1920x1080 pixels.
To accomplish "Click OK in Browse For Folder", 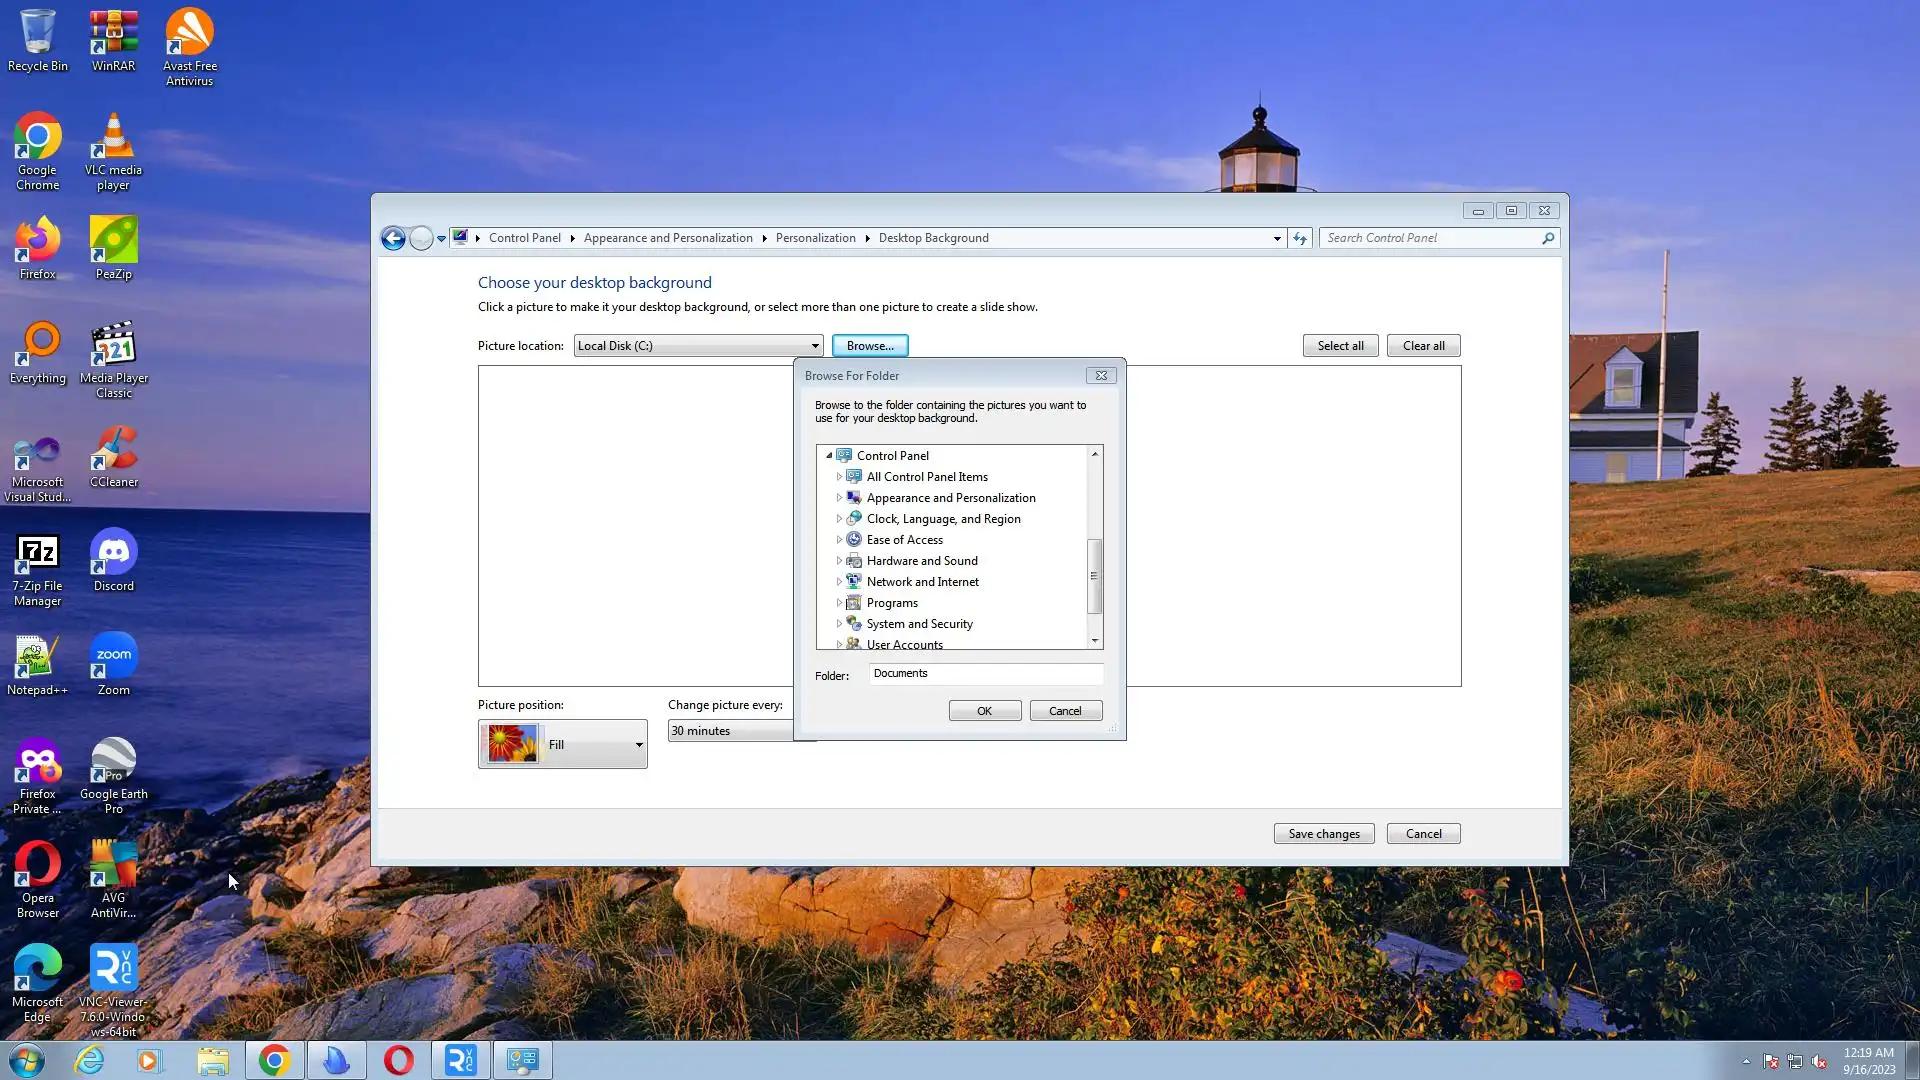I will click(984, 711).
